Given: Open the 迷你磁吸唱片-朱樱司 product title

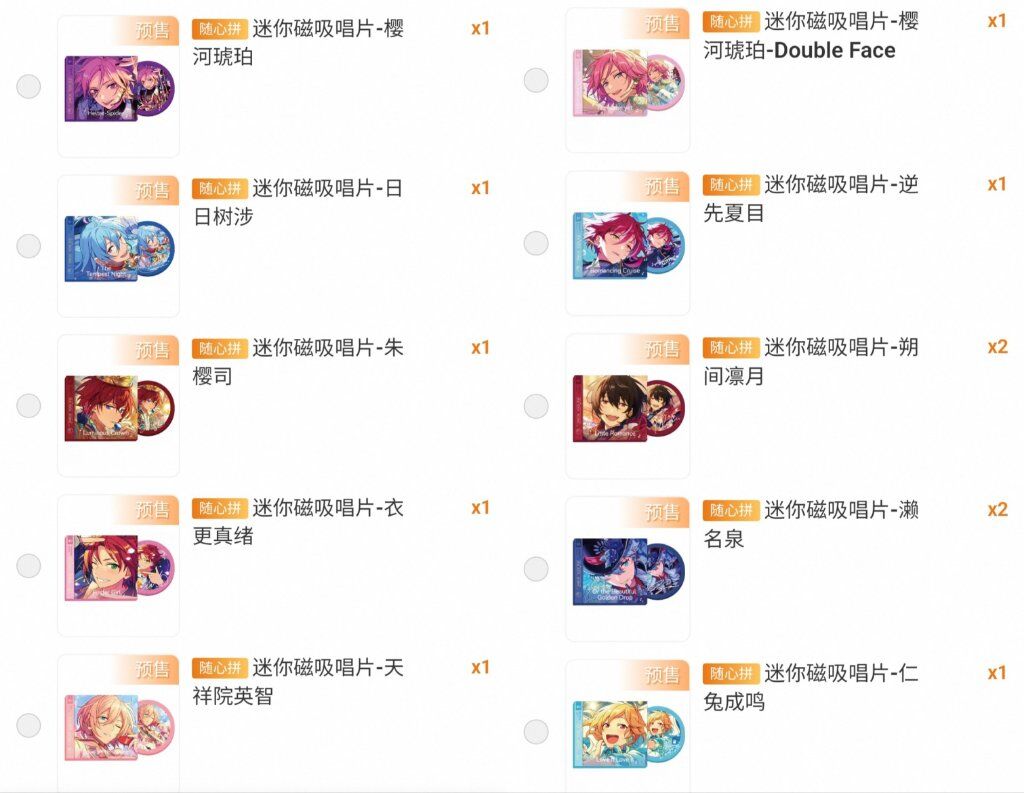Looking at the screenshot, I should pos(297,362).
